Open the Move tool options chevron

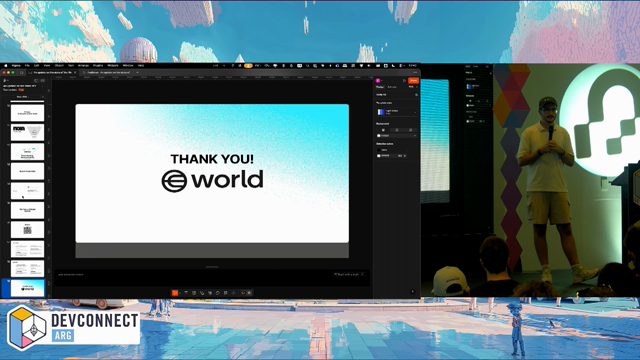(x=180, y=293)
